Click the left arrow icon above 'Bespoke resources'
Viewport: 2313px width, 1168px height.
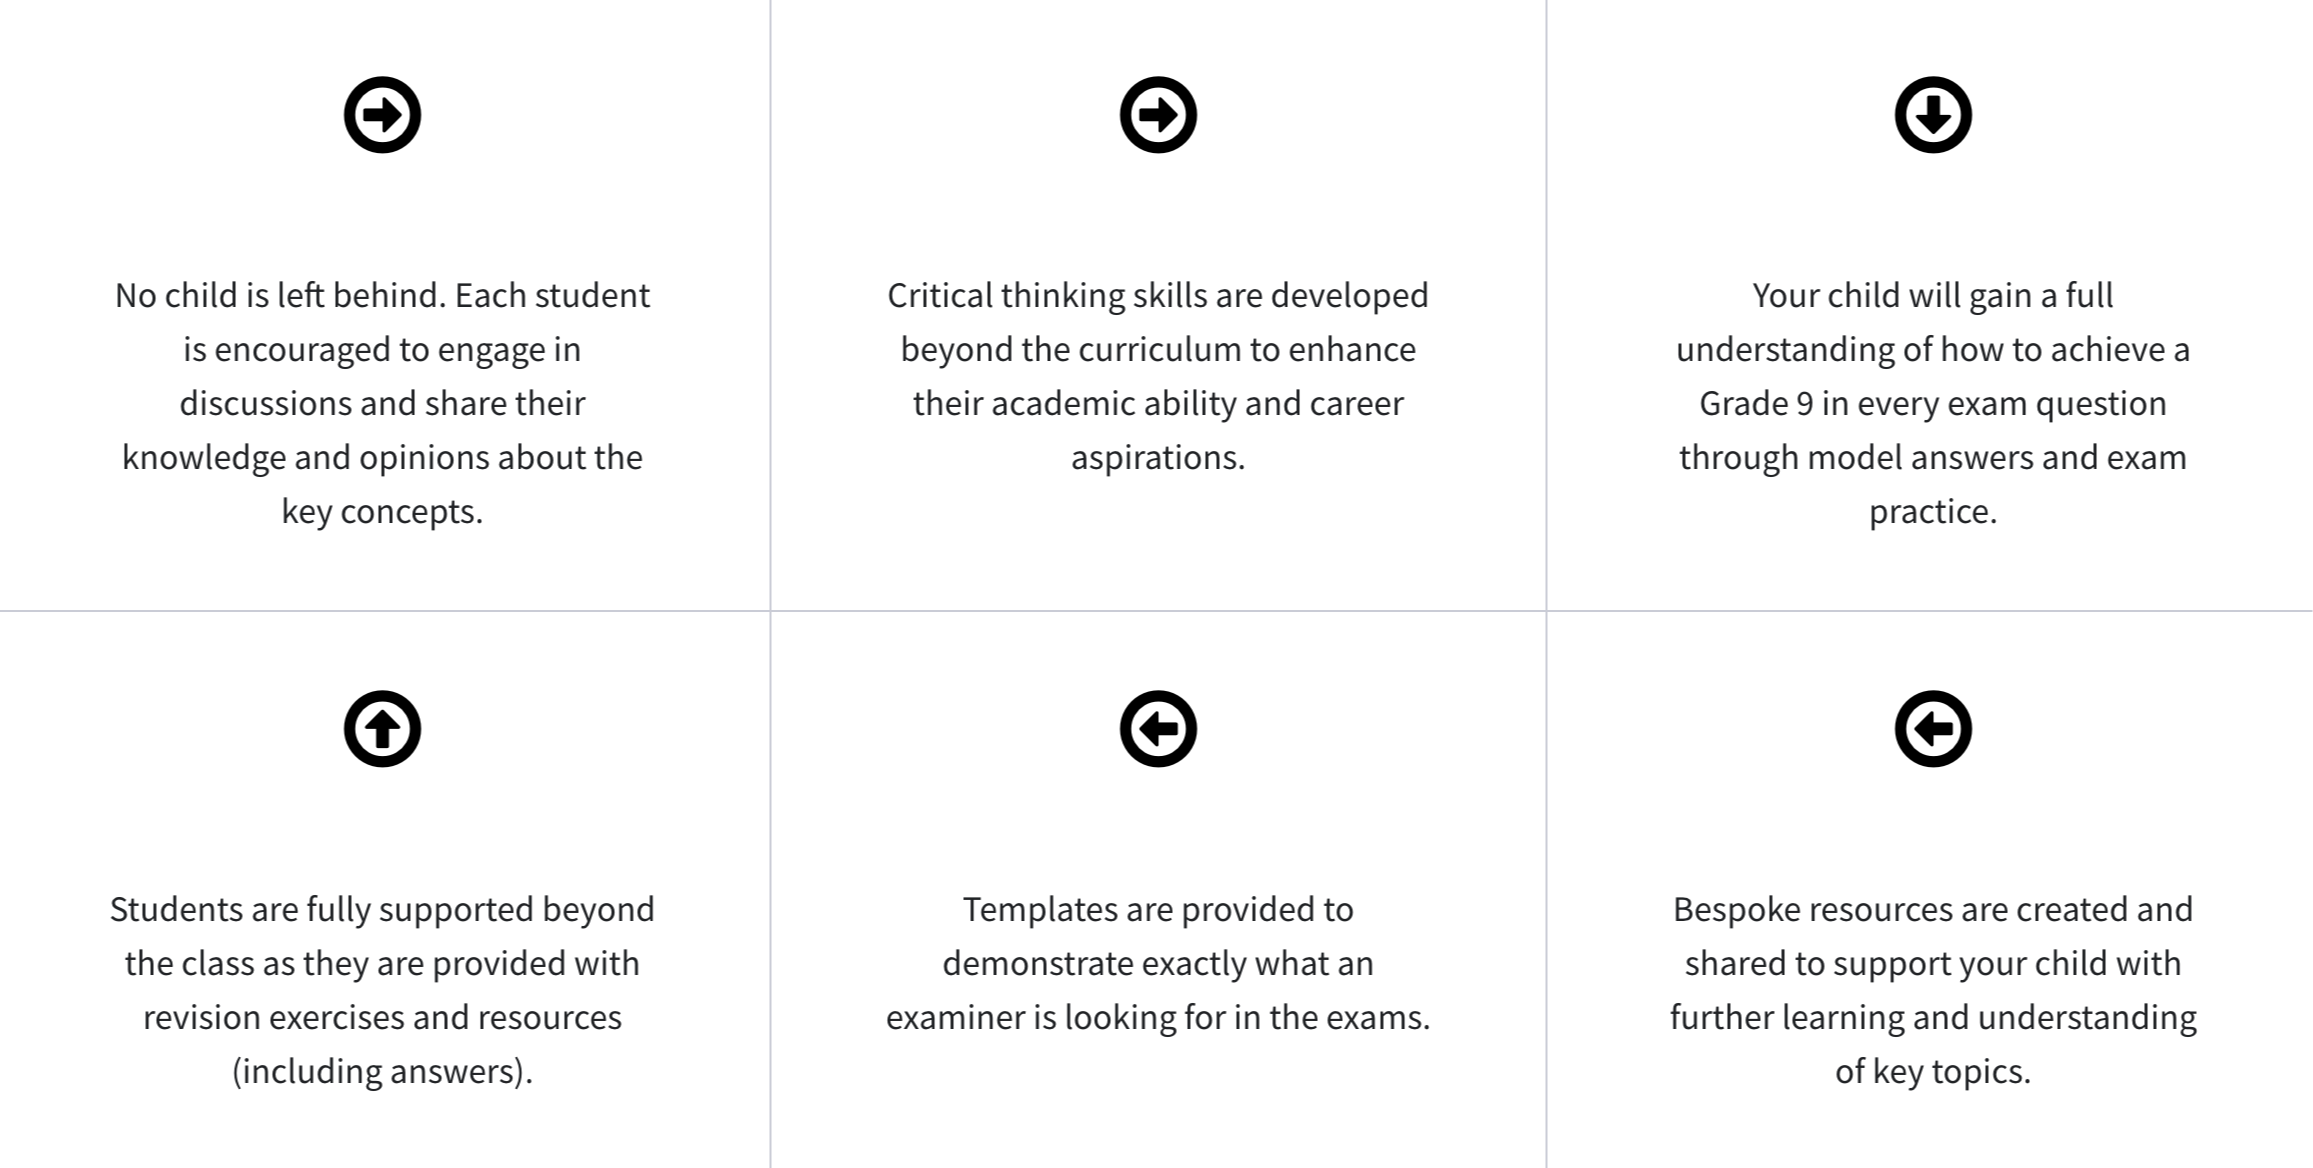click(x=1933, y=729)
